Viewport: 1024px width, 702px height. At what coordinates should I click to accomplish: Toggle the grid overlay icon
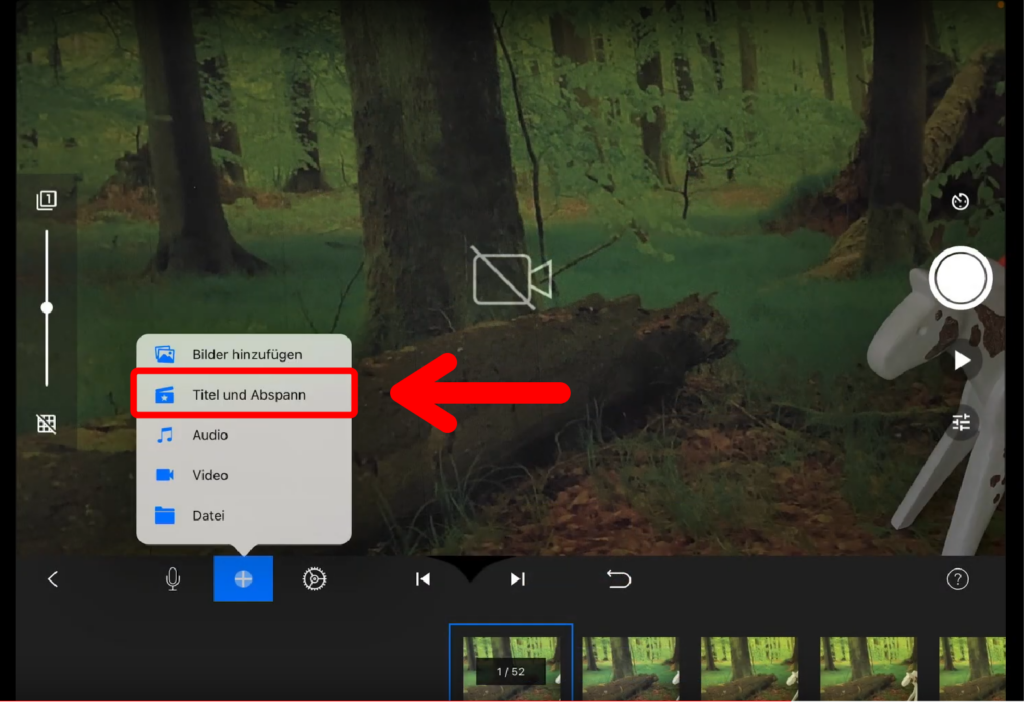coord(46,424)
